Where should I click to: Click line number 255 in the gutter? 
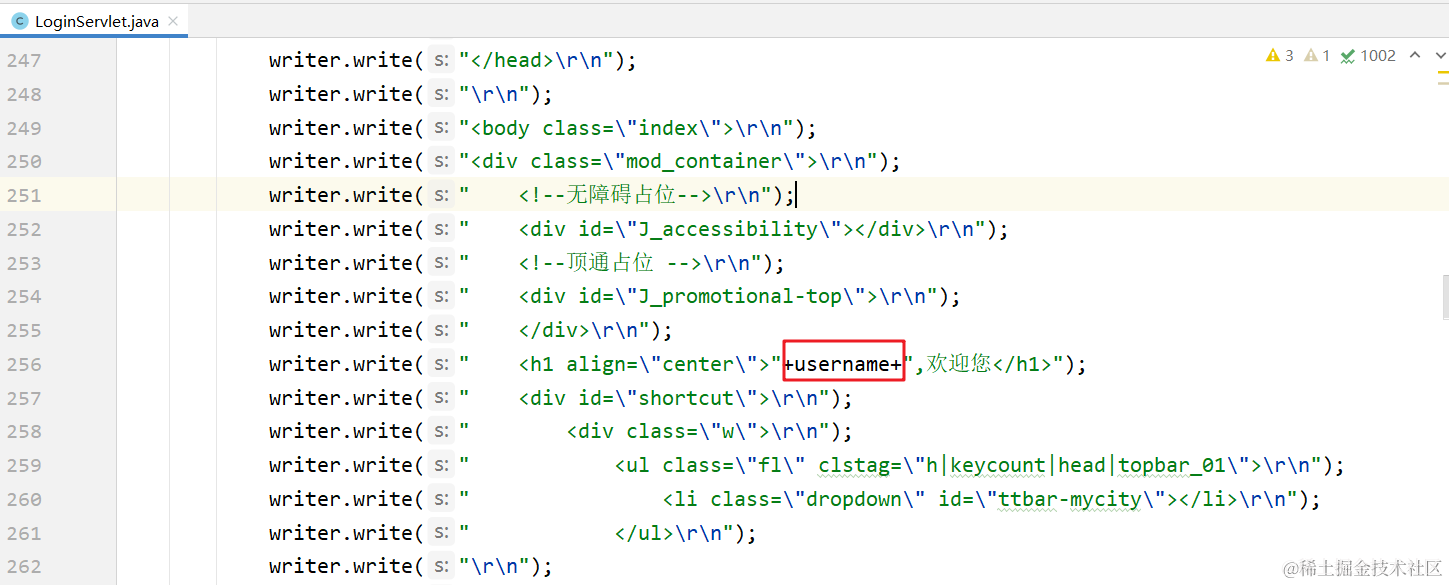pyautogui.click(x=24, y=331)
